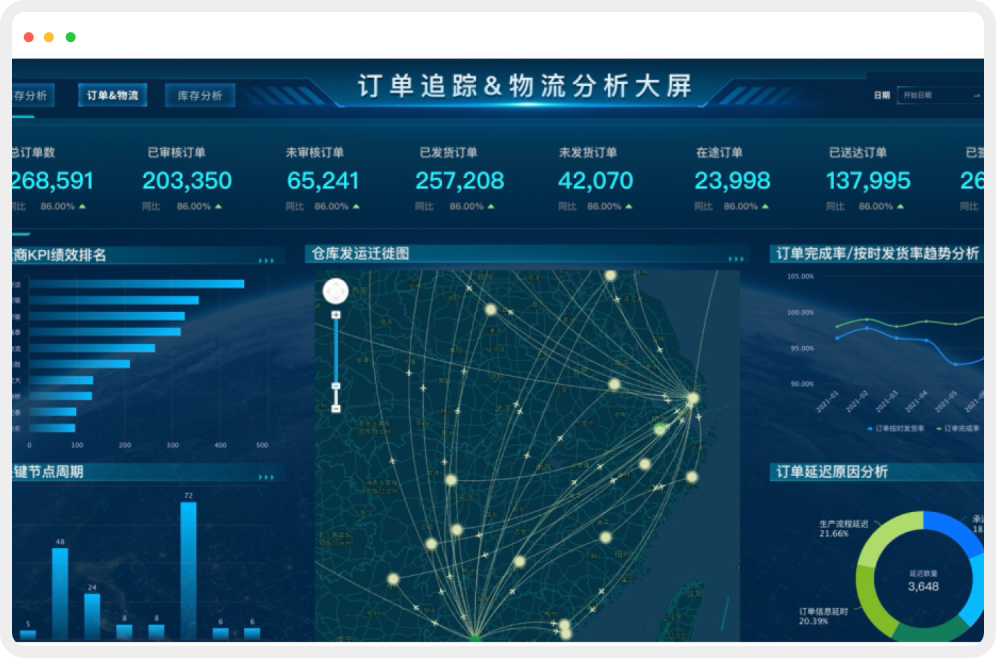Expand the 关键节点周期 panel arrows

pyautogui.click(x=266, y=477)
